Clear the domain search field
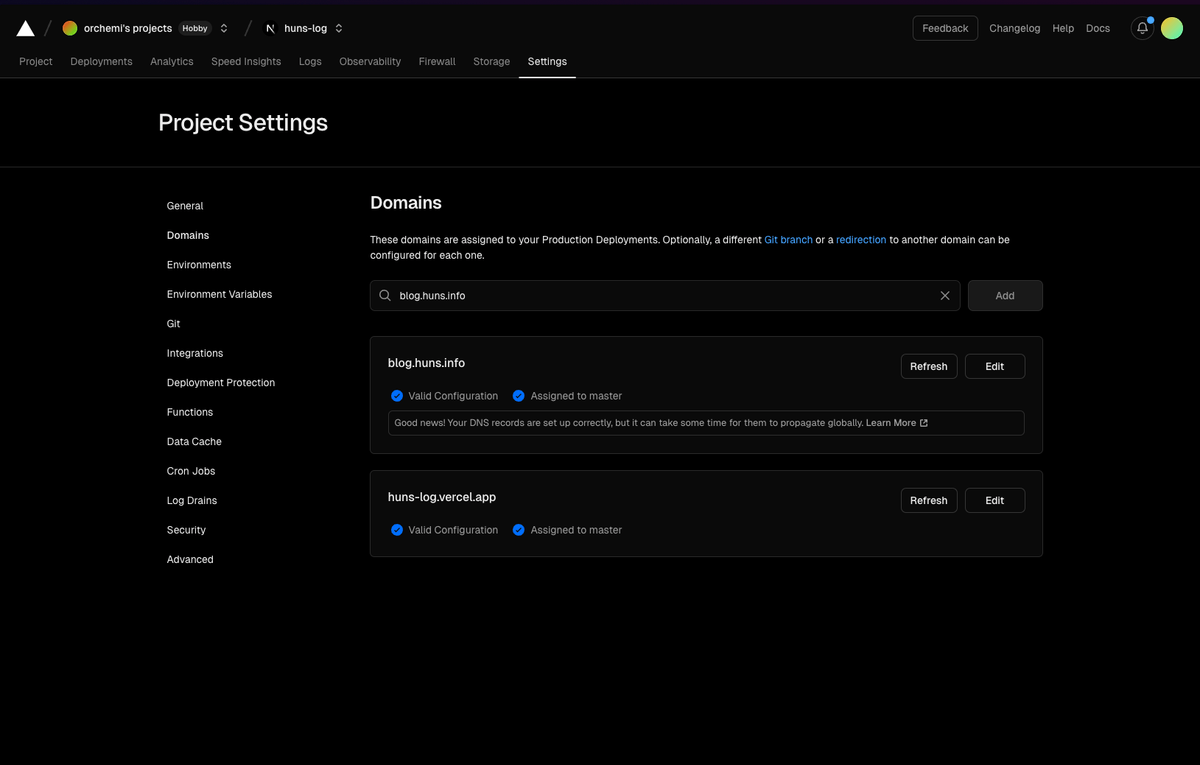Image resolution: width=1200 pixels, height=765 pixels. coord(945,296)
